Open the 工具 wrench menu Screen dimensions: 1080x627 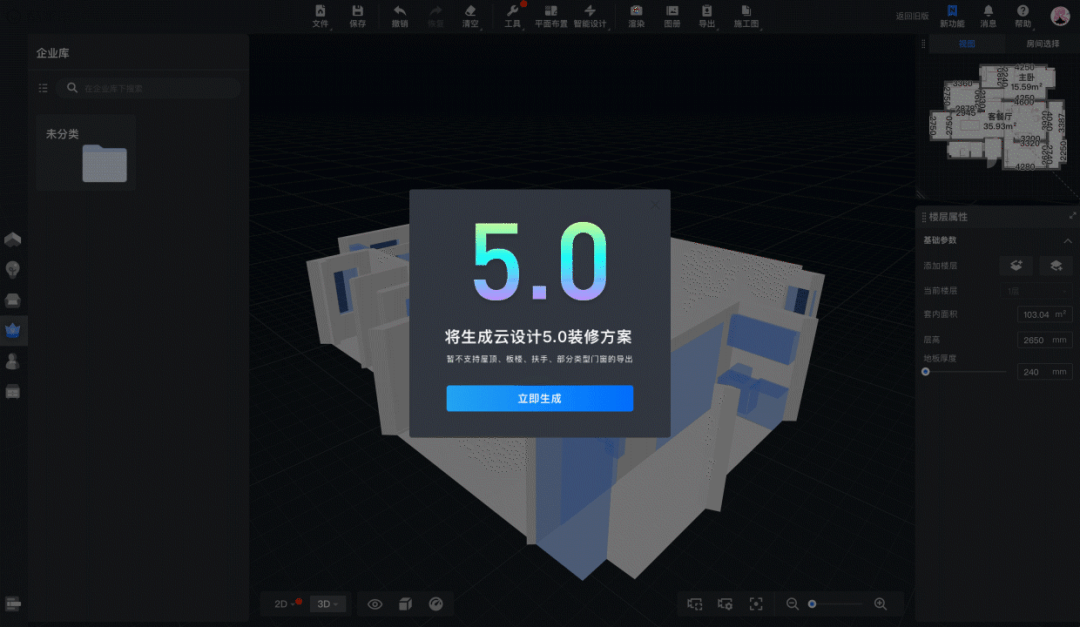coord(512,16)
